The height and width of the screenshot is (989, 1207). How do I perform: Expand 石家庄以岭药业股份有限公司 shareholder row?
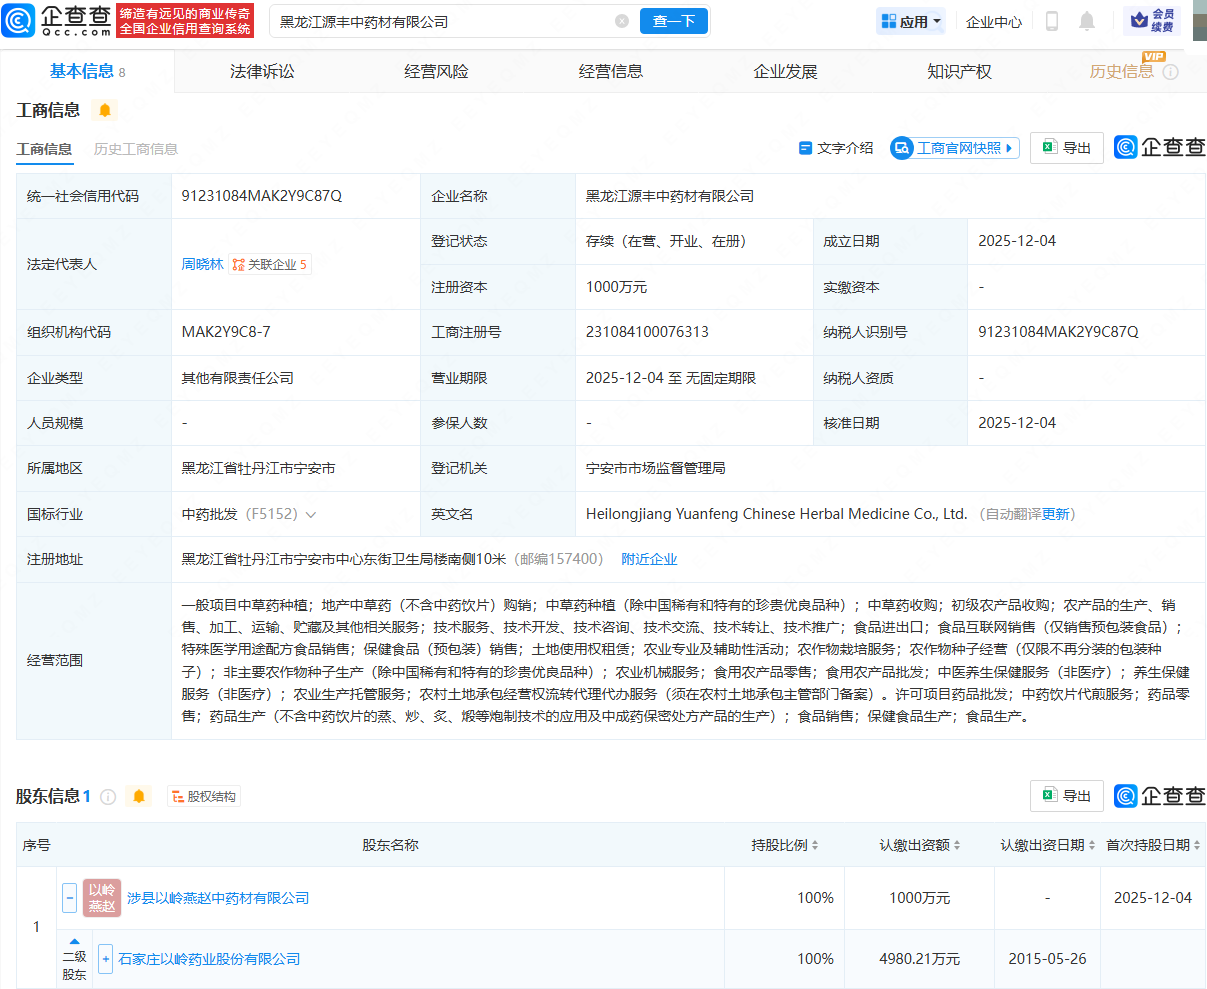[105, 958]
